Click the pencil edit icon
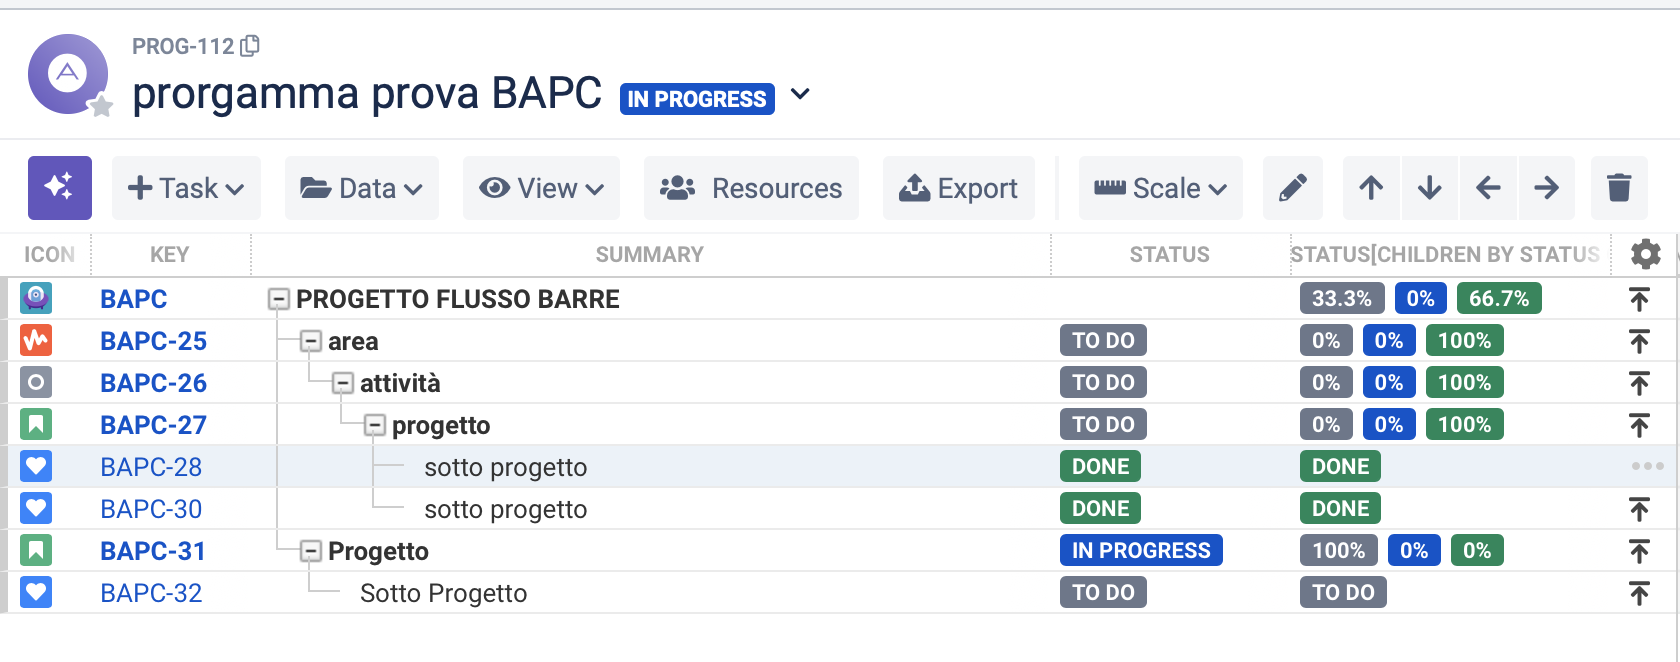 [1292, 188]
